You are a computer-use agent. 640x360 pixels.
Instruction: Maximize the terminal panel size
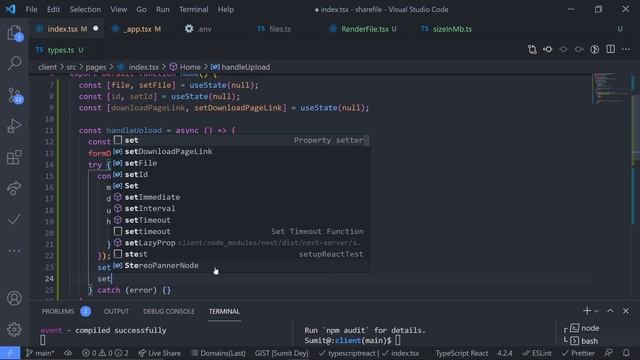point(610,311)
